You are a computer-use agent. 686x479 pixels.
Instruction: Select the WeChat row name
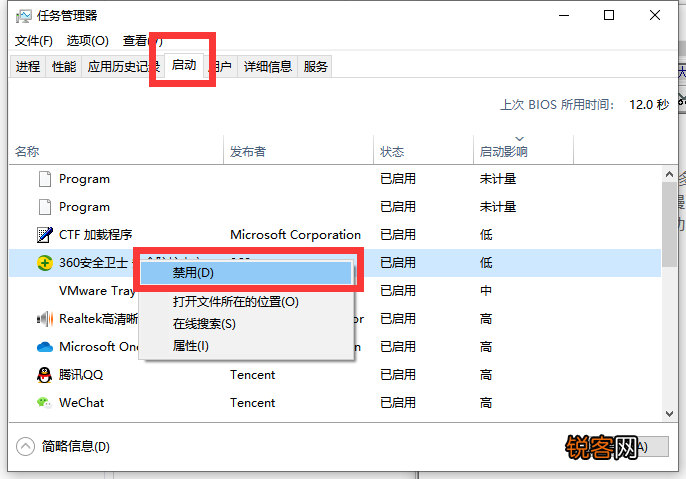[81, 403]
